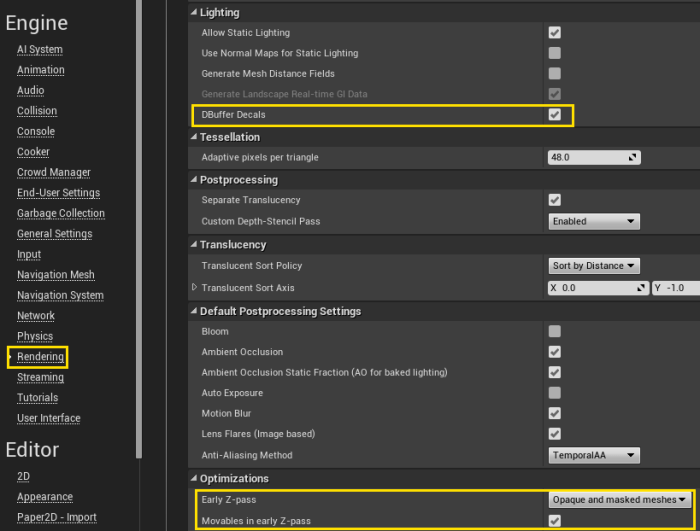The height and width of the screenshot is (531, 700).
Task: Open Paper2D - Import editor settings
Action: (55, 517)
